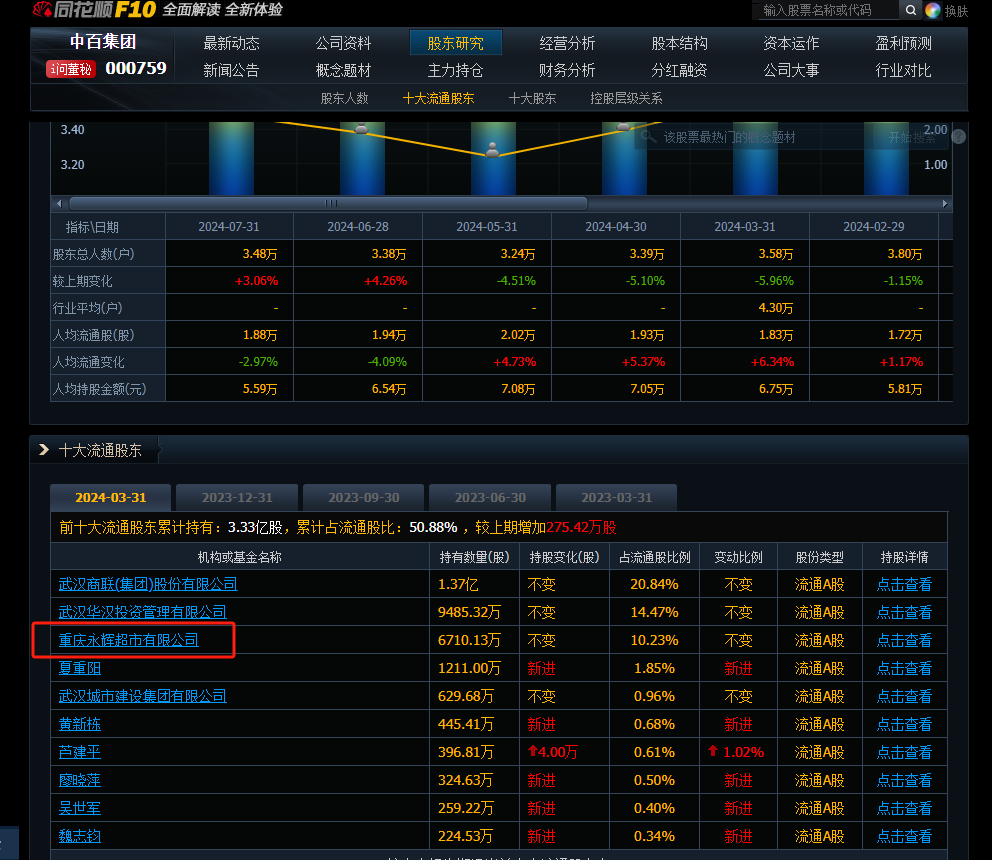Open the 股本结构 menu
This screenshot has width=992, height=860.
pyautogui.click(x=679, y=43)
